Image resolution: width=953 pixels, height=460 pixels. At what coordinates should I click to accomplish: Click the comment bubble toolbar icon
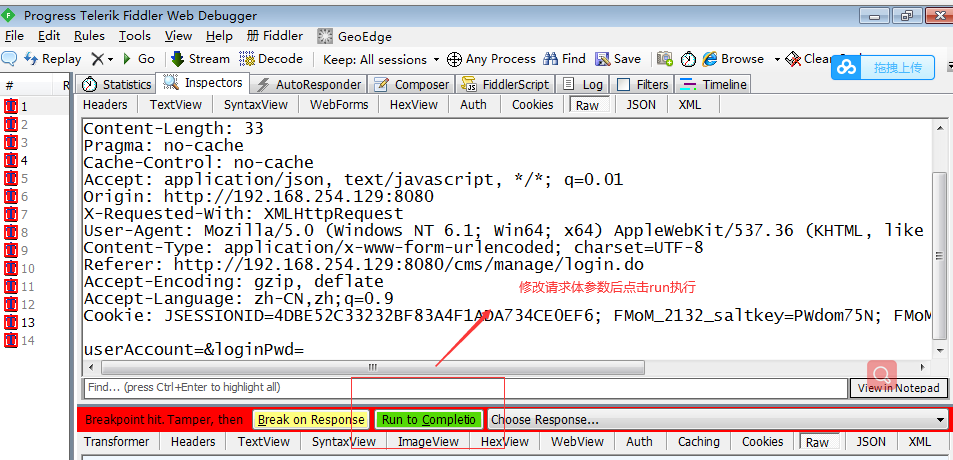[9, 59]
